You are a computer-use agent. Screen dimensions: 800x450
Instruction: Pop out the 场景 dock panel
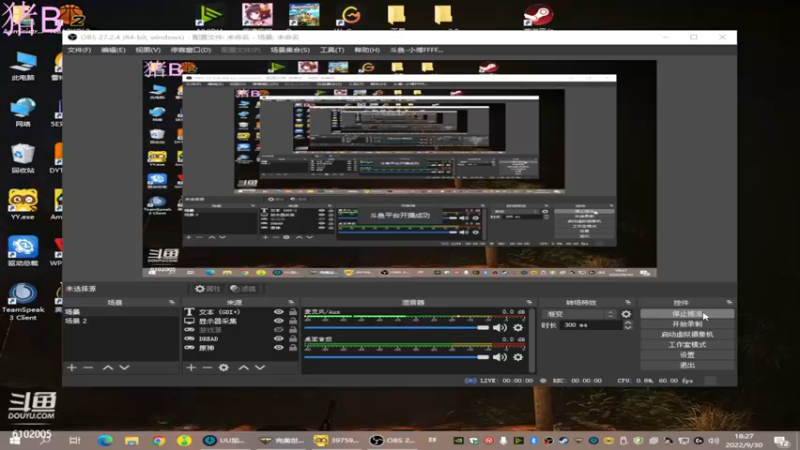[171, 303]
